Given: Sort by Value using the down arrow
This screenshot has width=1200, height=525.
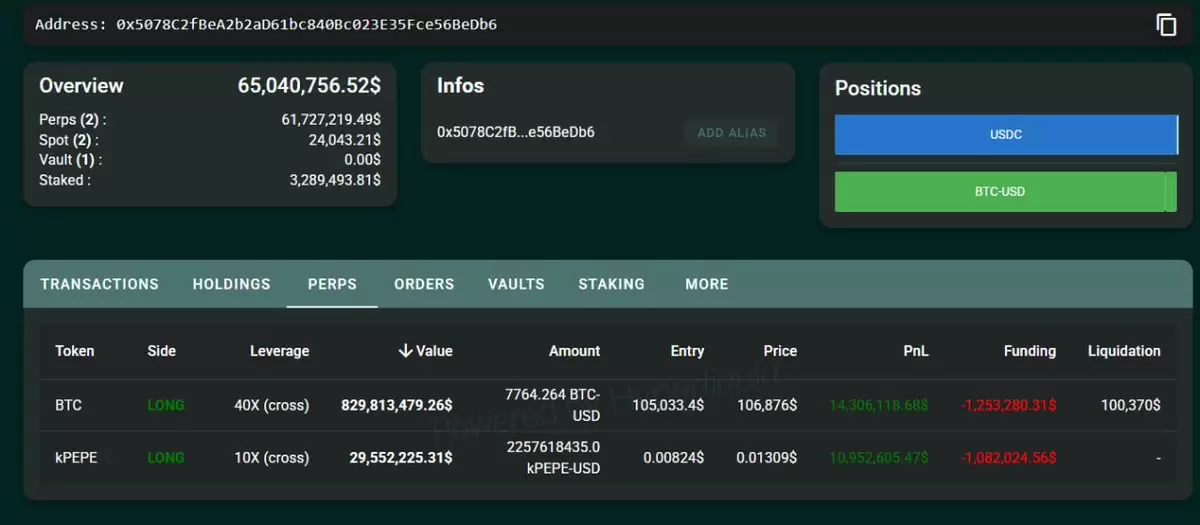Looking at the screenshot, I should point(405,351).
